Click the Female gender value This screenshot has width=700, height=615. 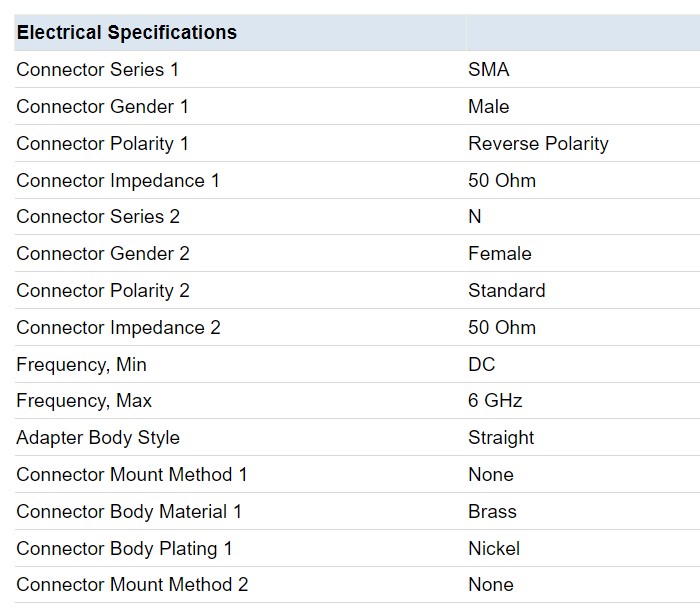(500, 254)
